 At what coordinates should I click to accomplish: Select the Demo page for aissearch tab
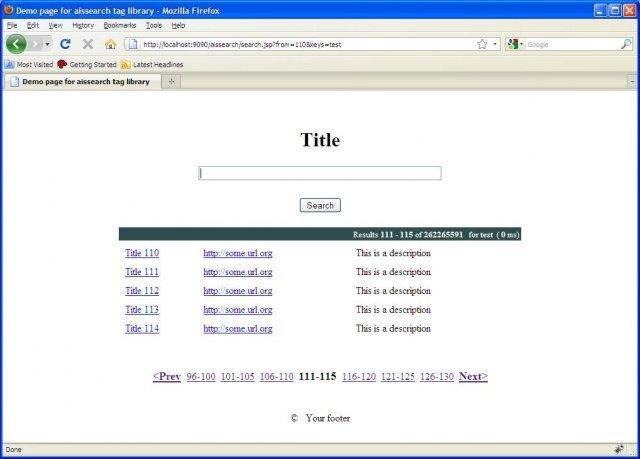81,82
